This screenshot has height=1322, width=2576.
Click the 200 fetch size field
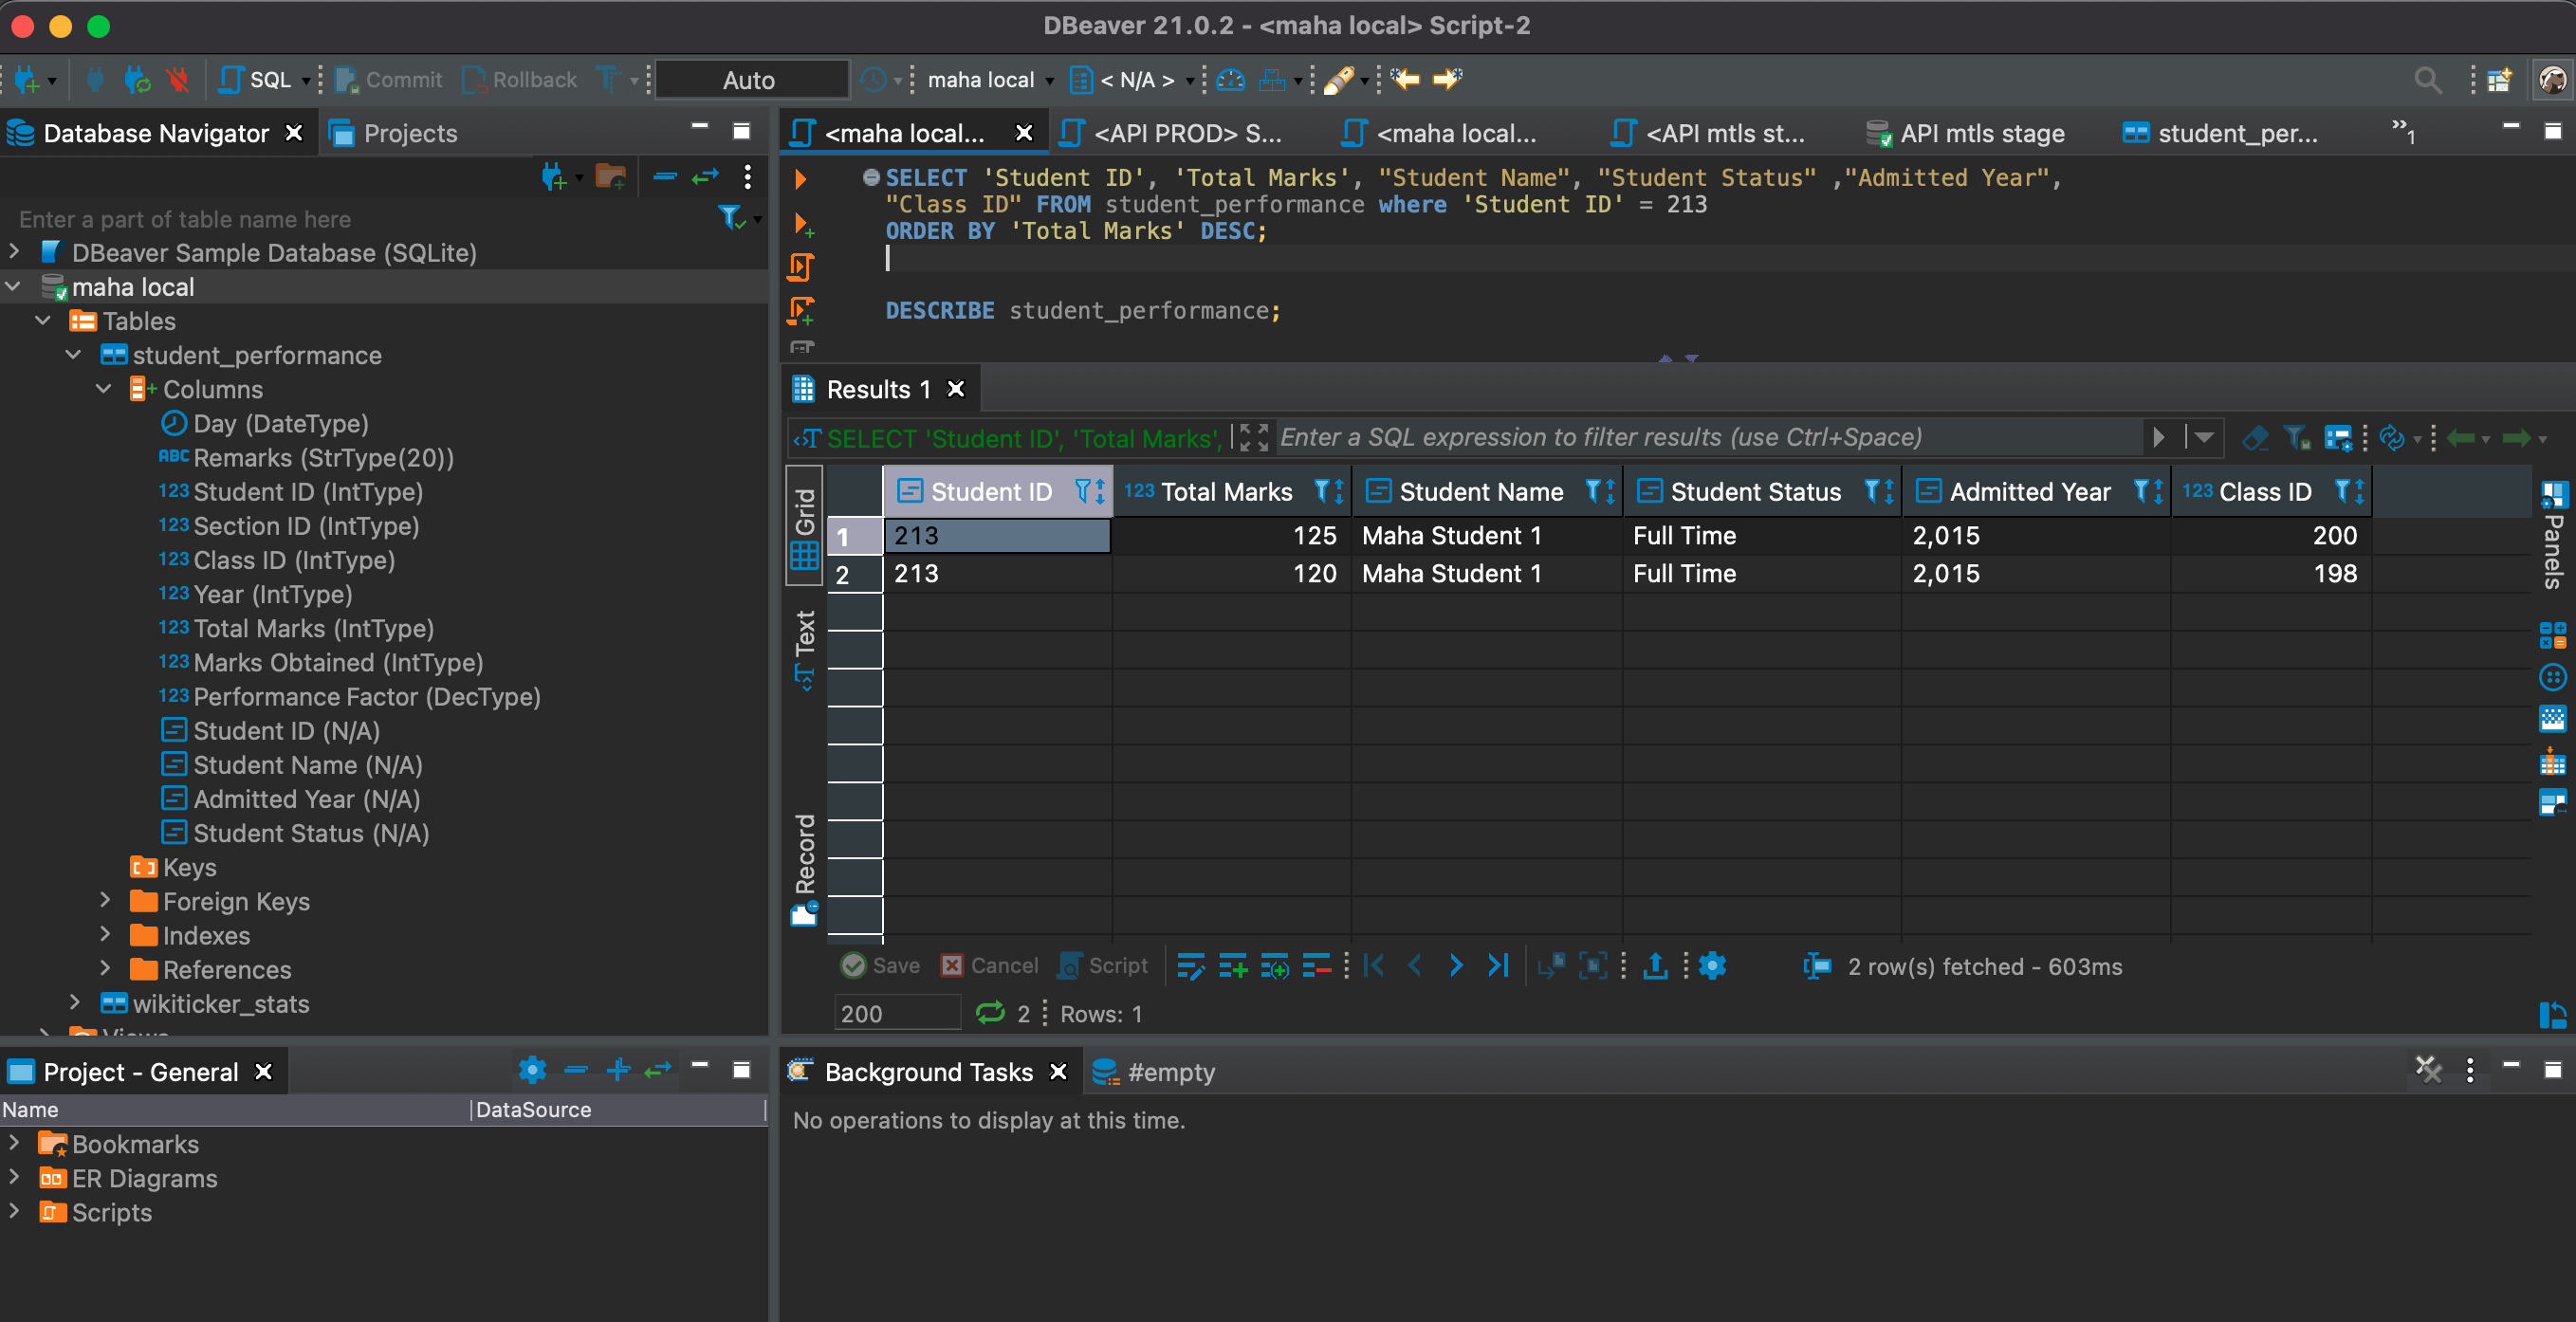(896, 1013)
